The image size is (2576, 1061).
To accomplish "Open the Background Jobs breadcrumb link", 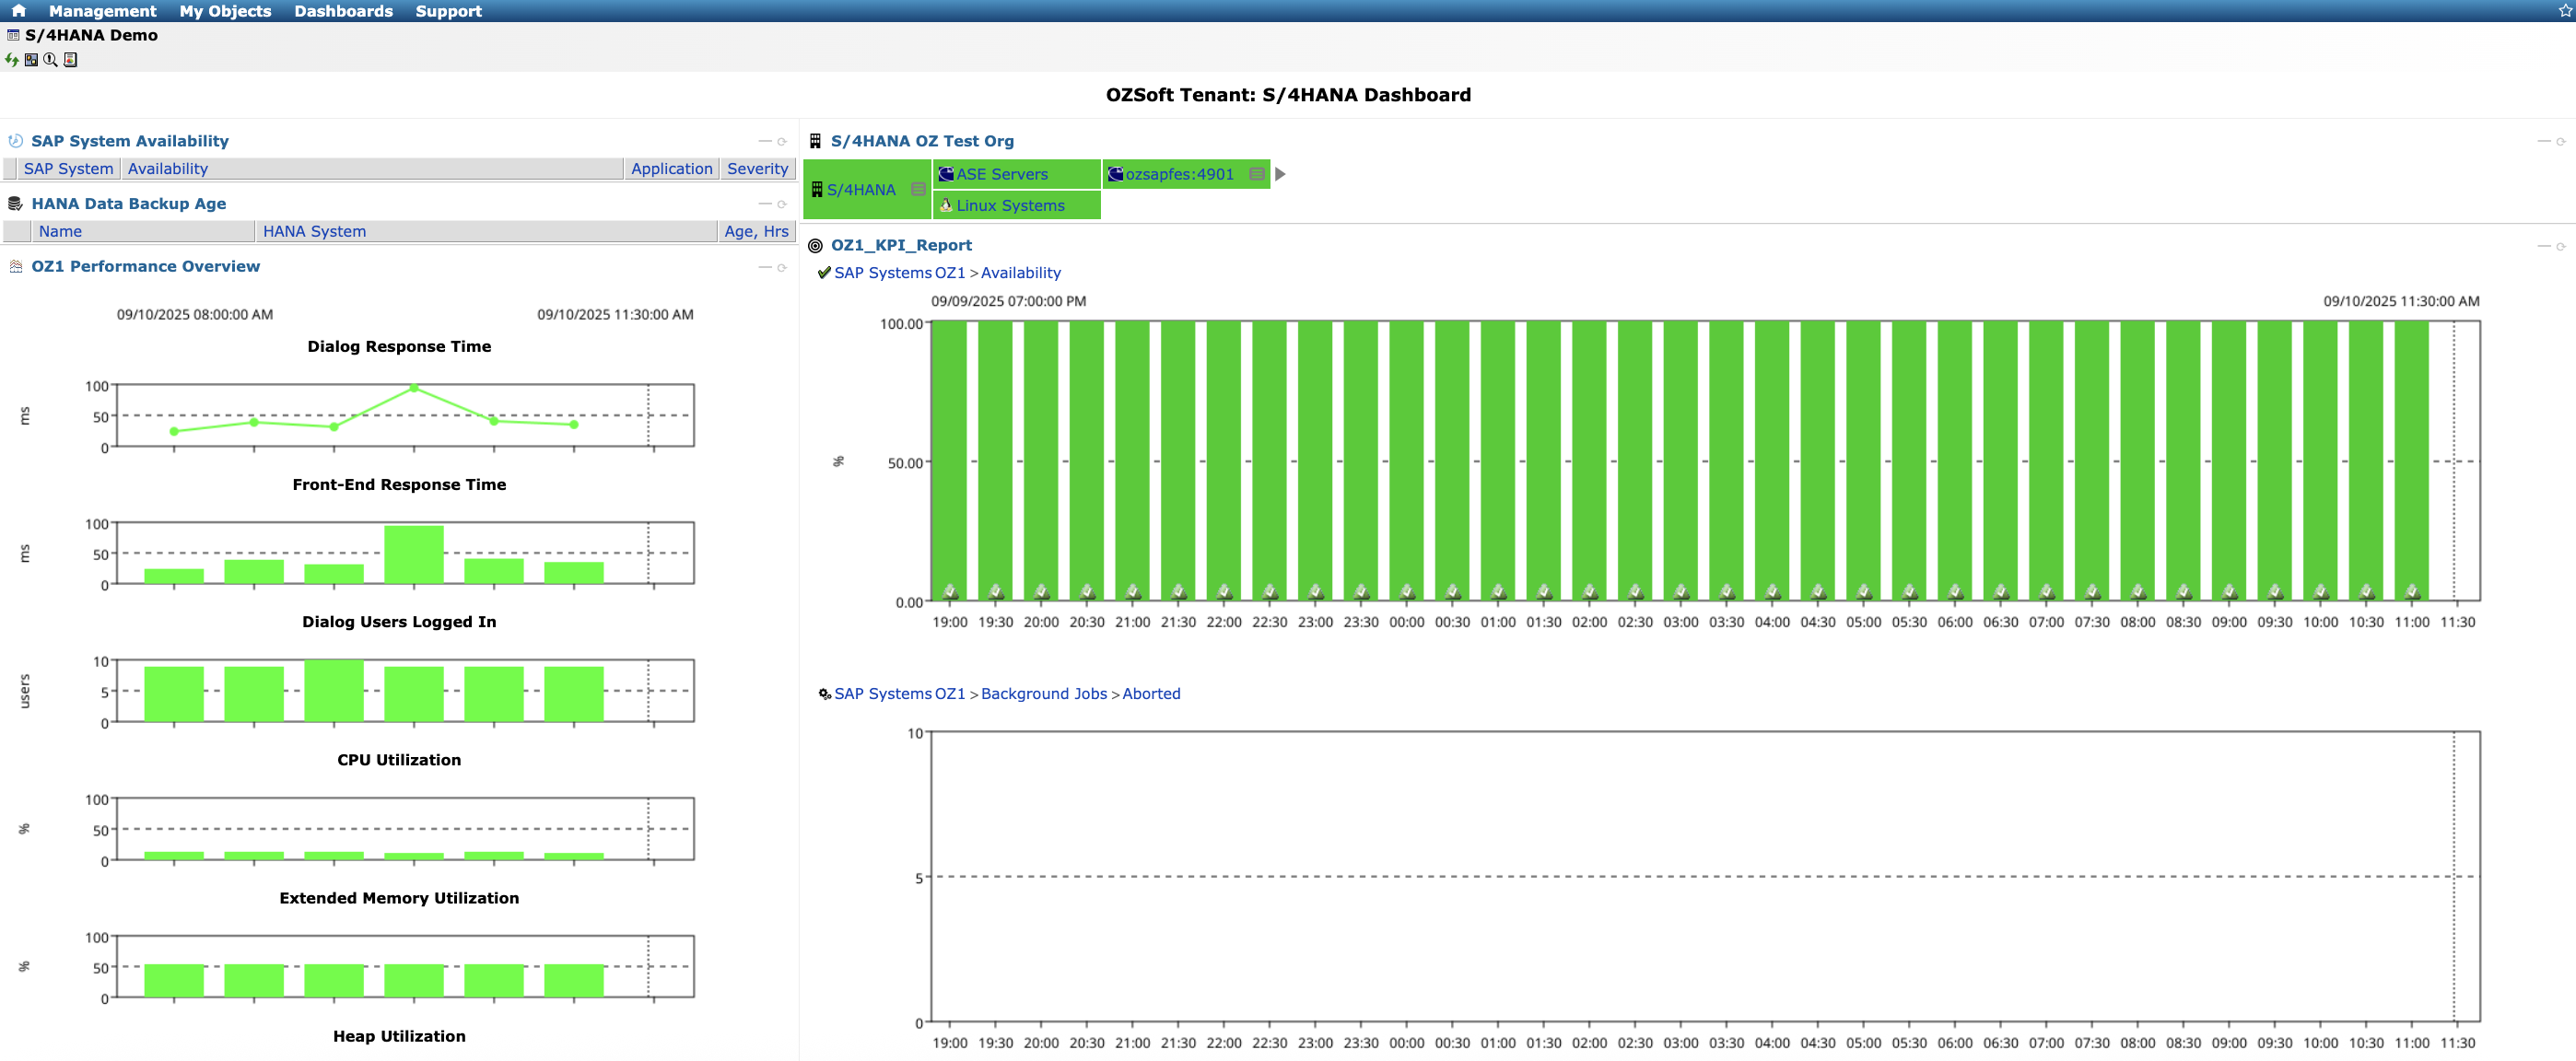I will click(x=1044, y=694).
